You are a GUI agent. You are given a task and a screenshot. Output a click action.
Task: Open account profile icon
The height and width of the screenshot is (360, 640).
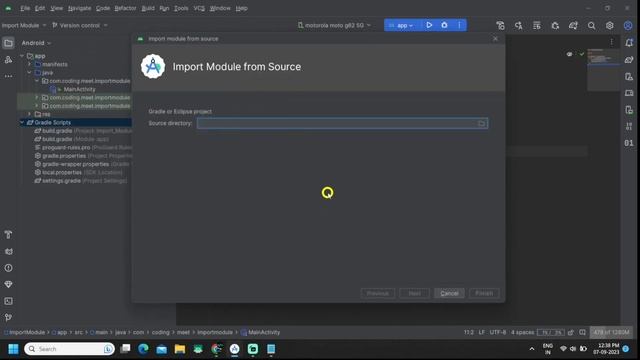coord(628,26)
